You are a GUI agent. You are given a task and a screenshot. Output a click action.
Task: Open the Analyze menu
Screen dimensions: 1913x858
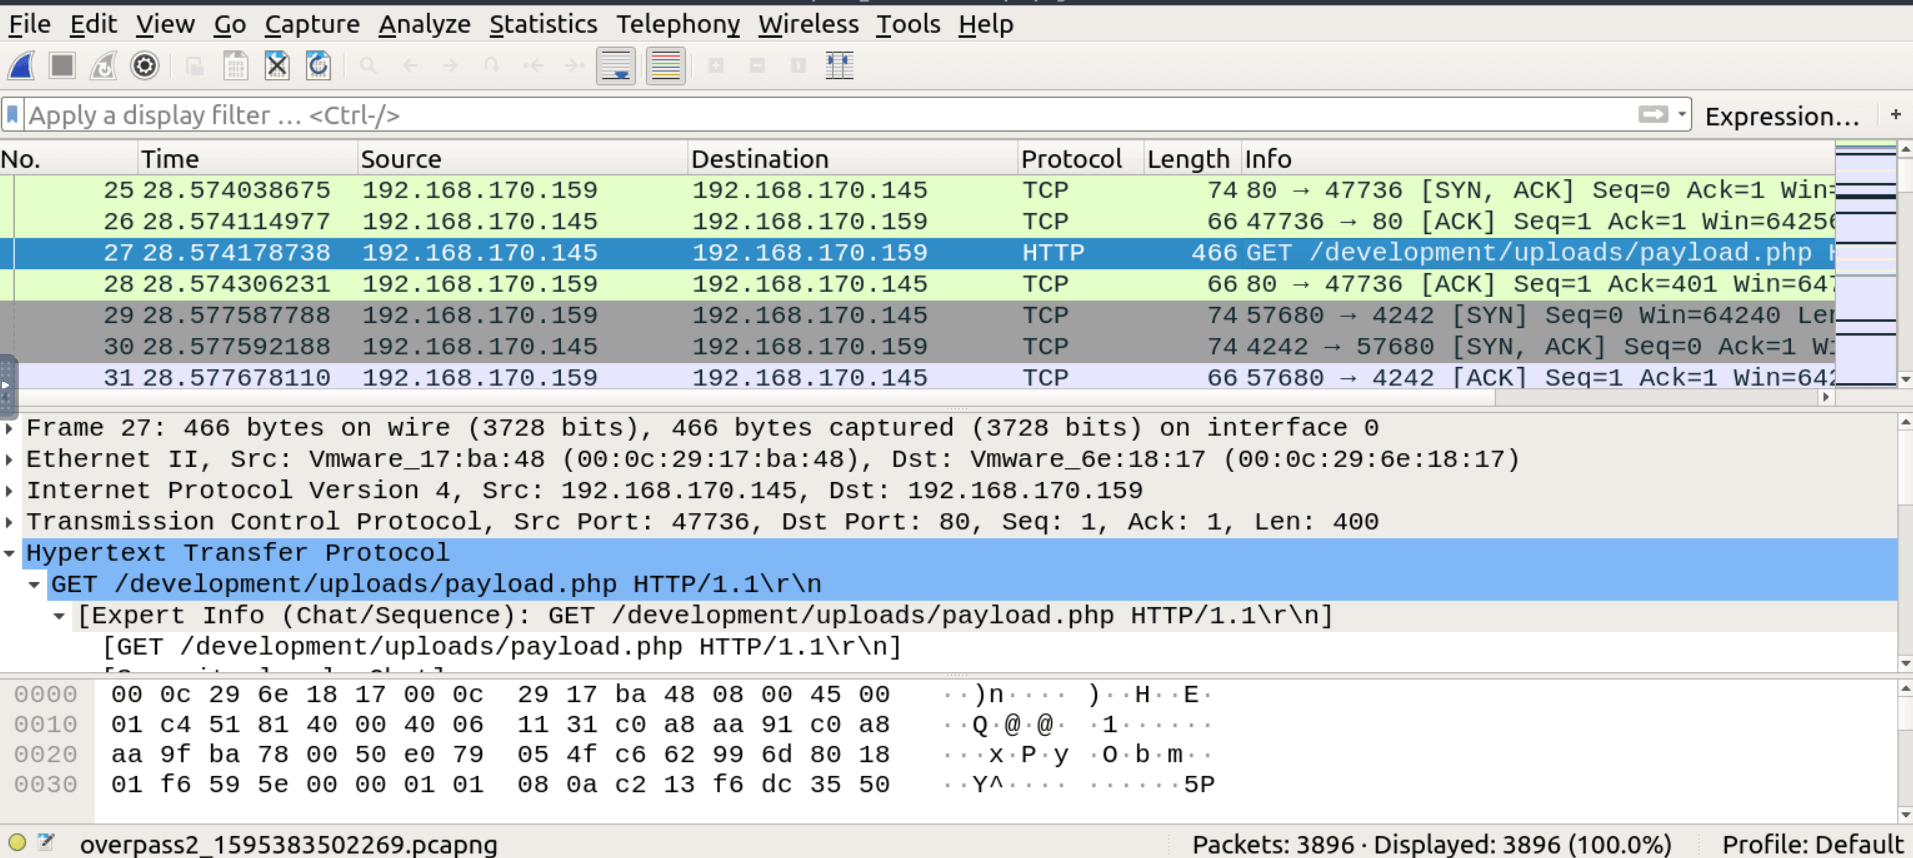424,24
